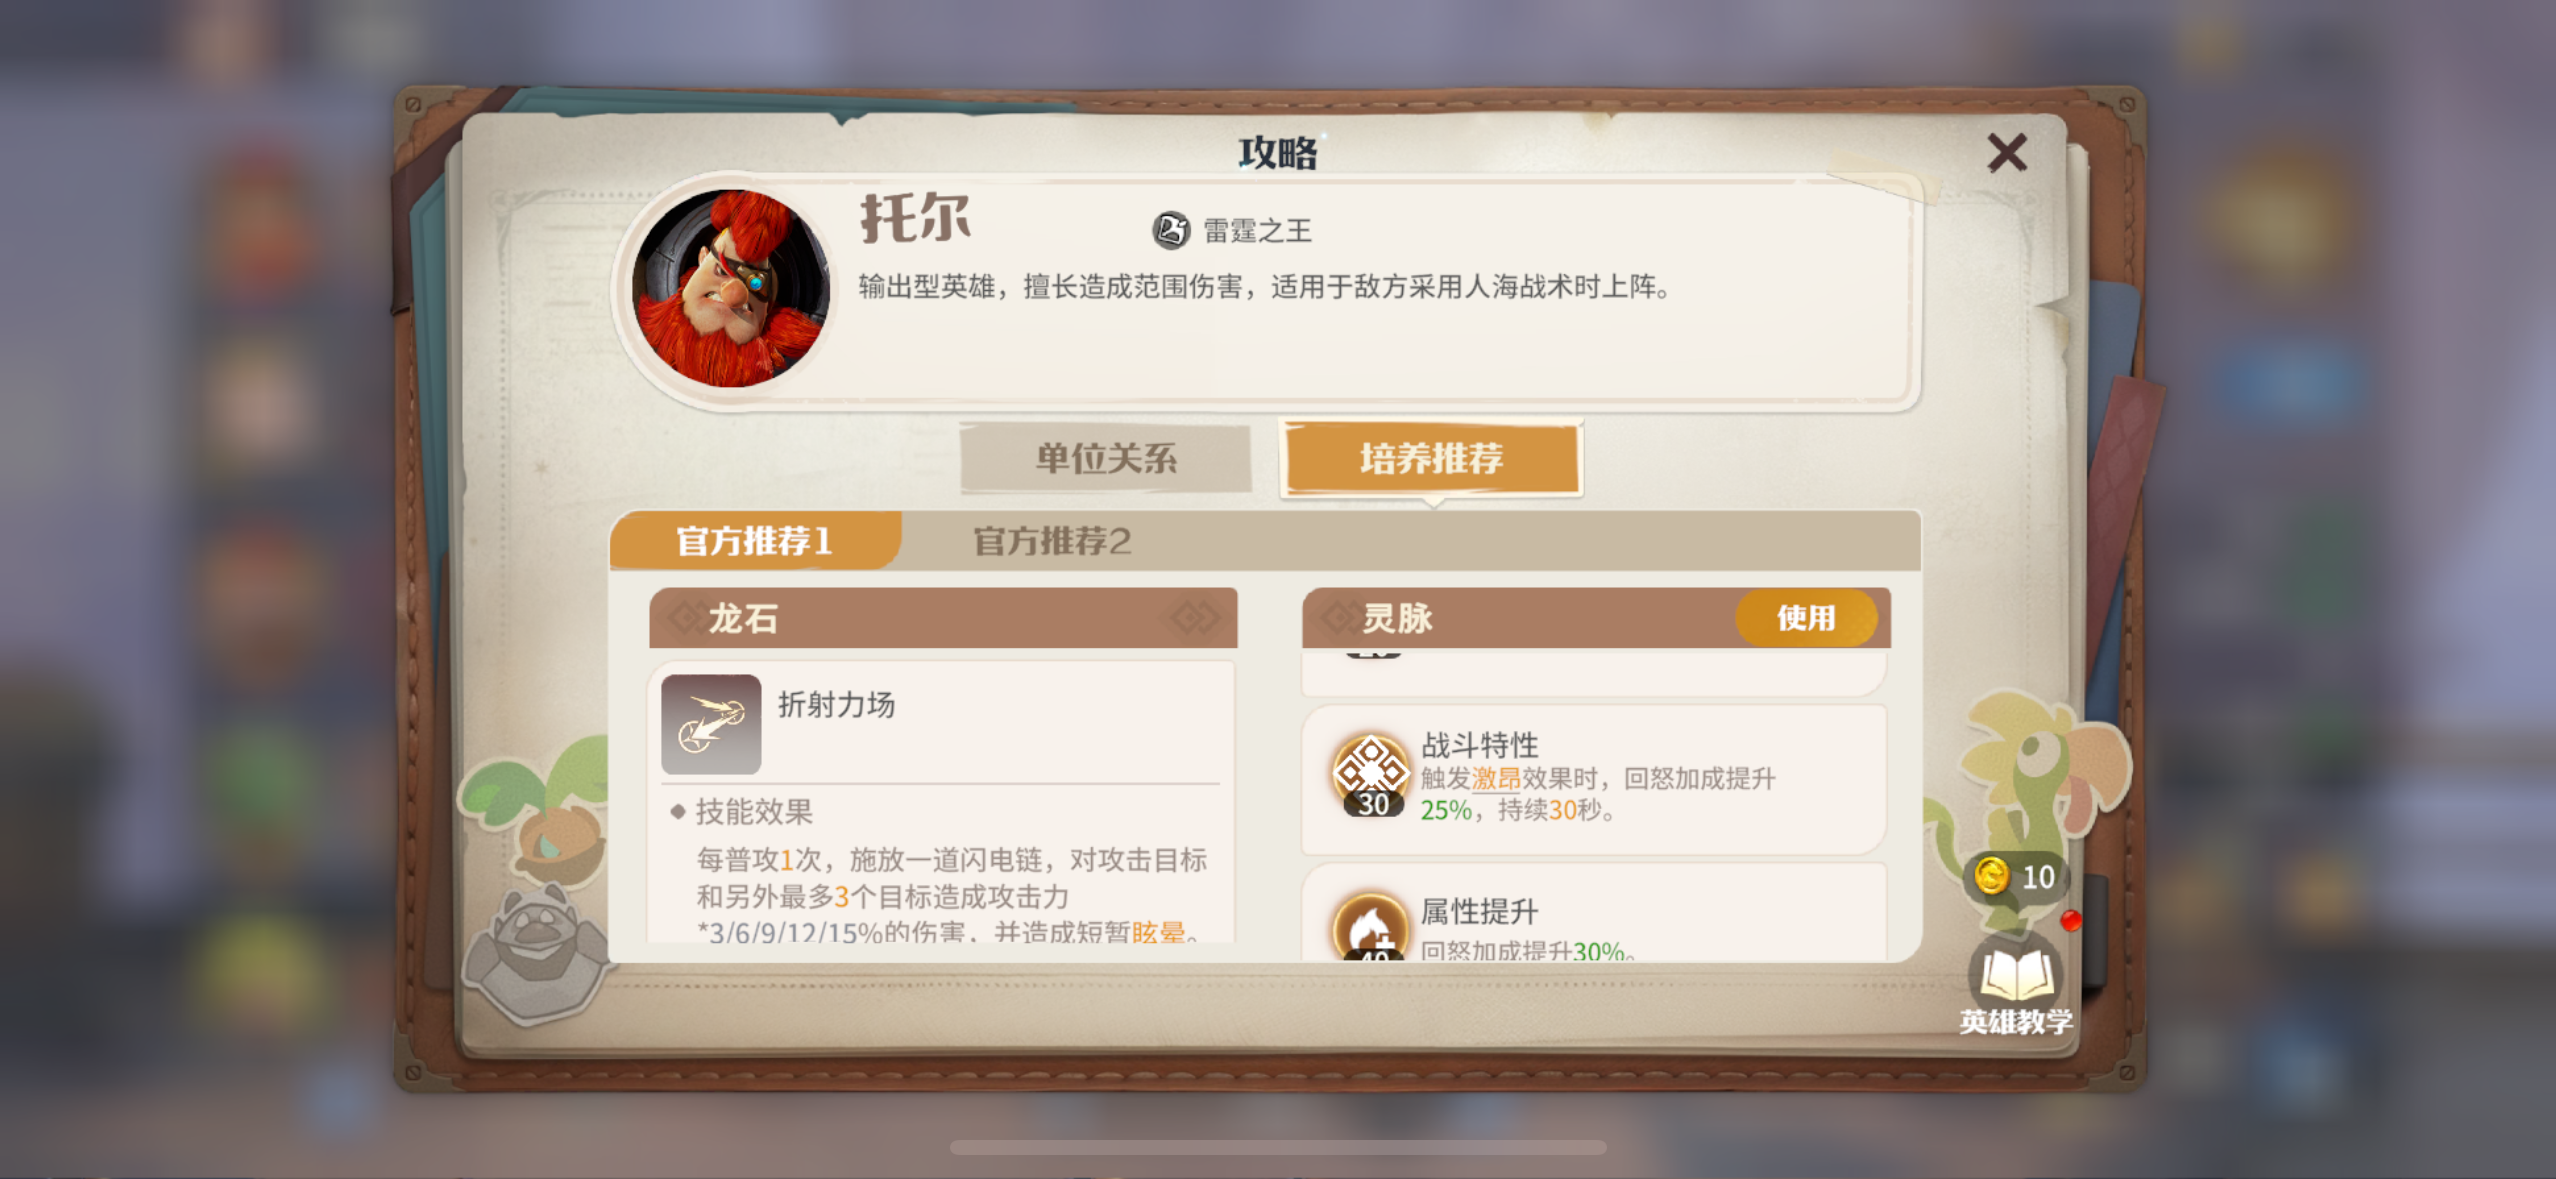This screenshot has height=1179, width=2556.
Task: Click the 龙石 section header
Action: tap(943, 618)
